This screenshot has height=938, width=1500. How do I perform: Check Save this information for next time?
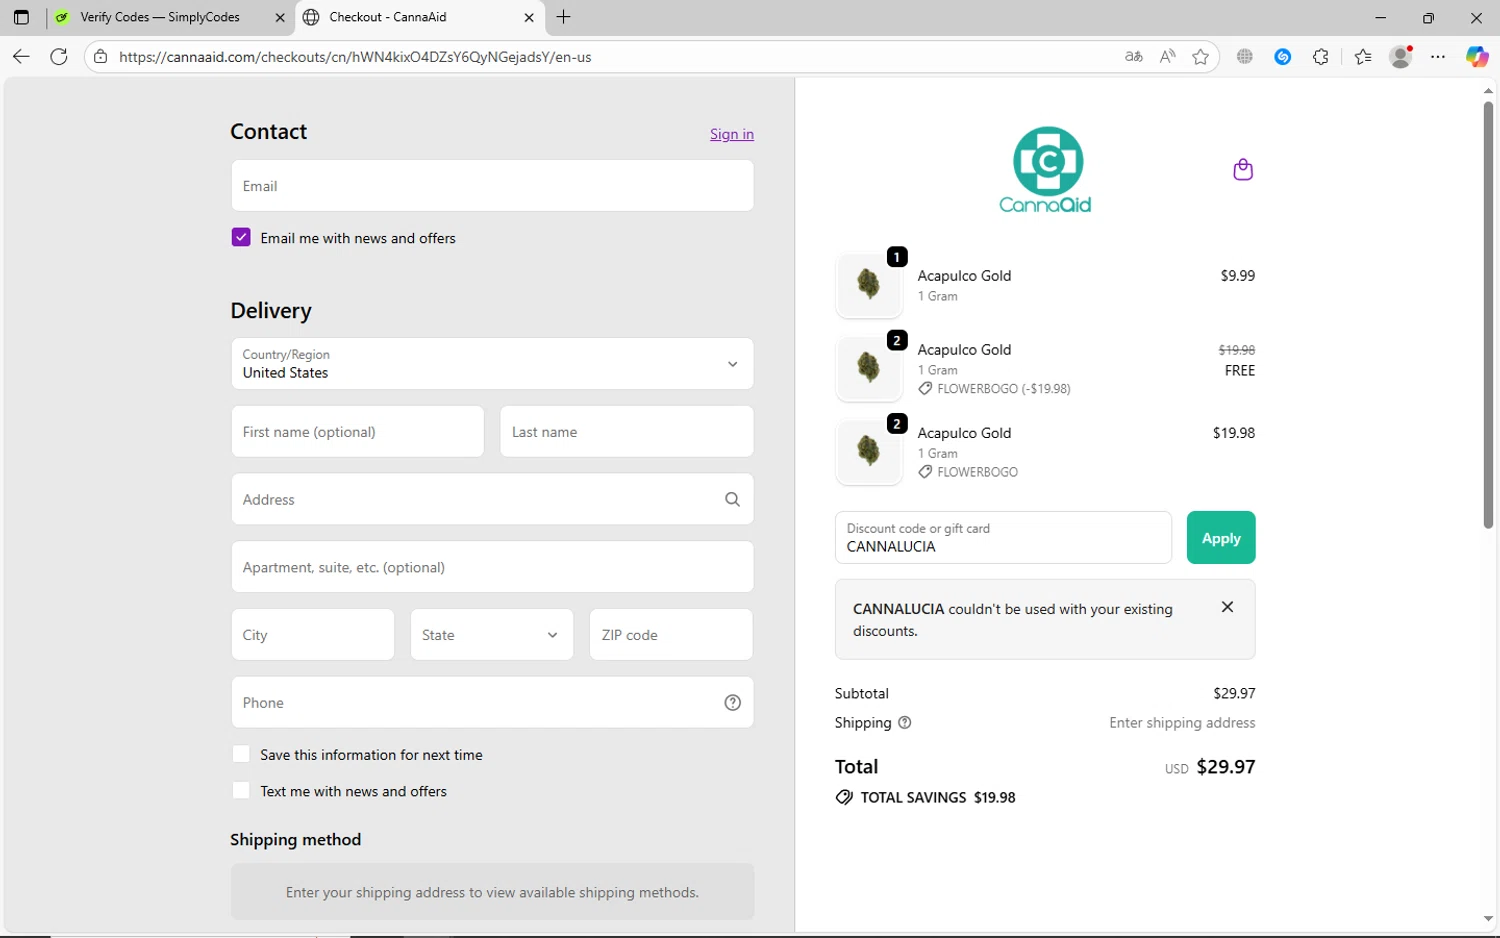point(241,754)
